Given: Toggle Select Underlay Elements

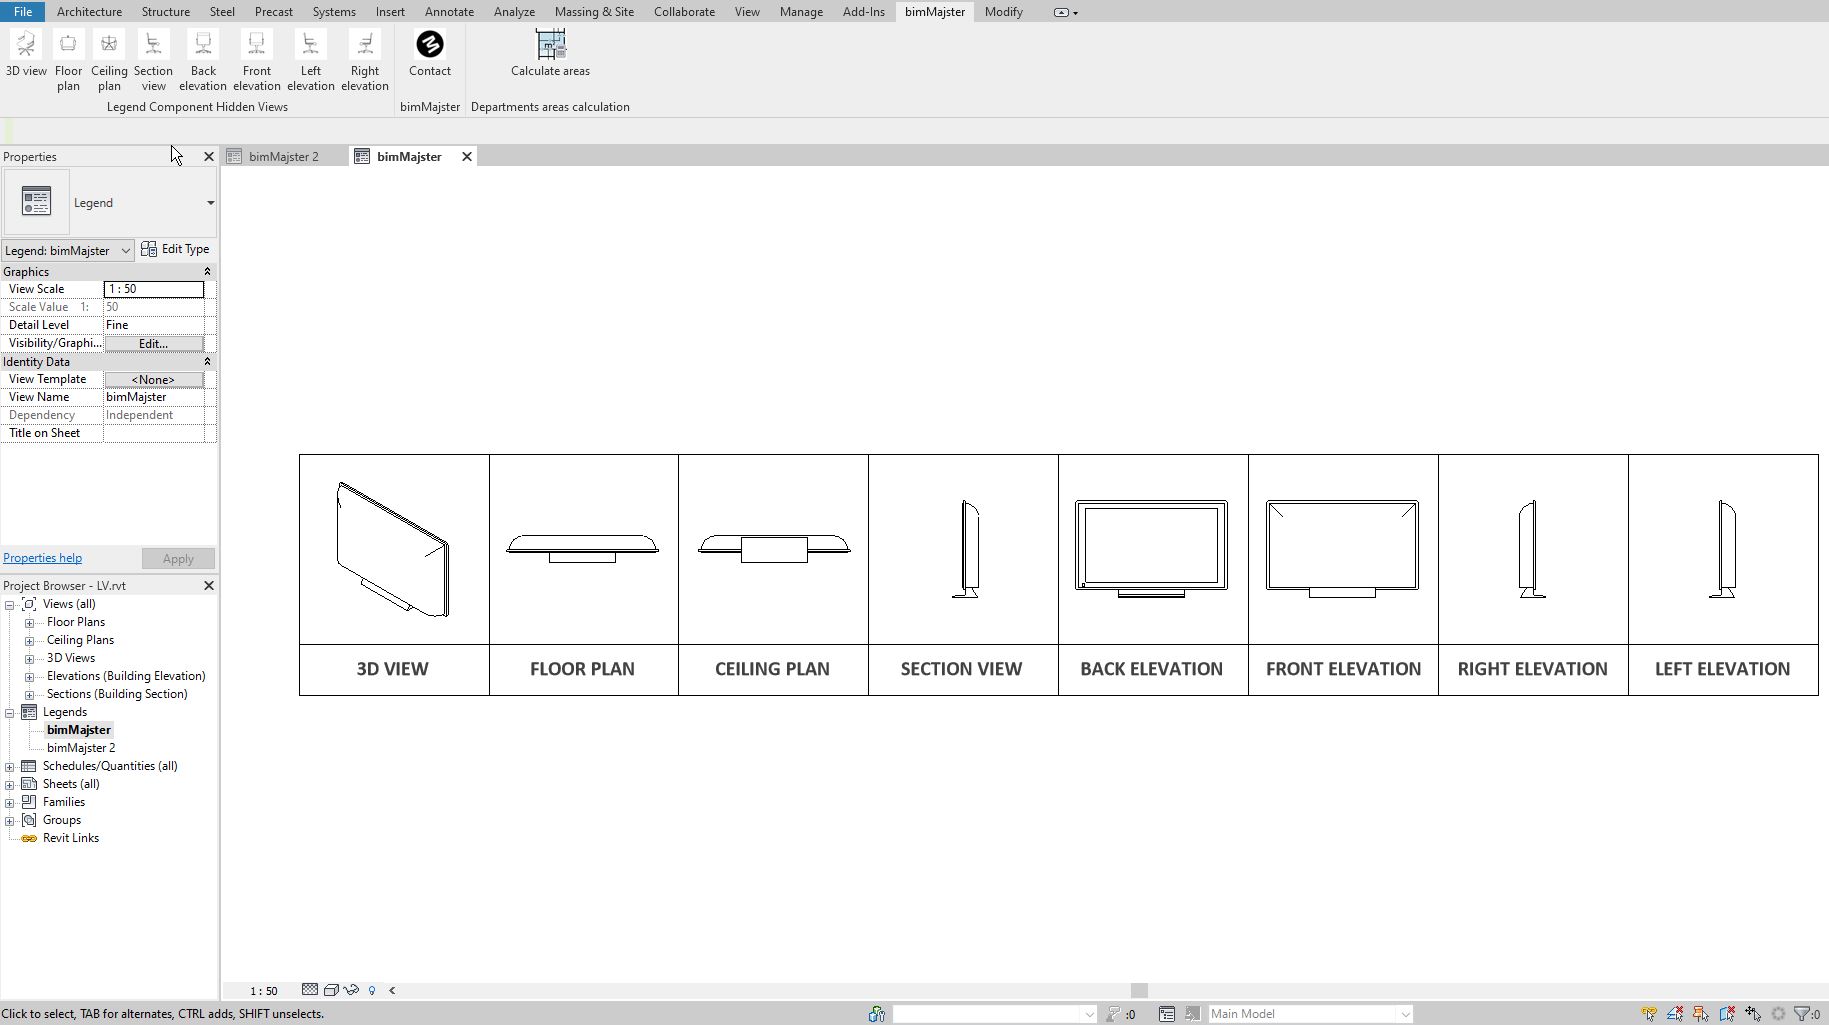Looking at the screenshot, I should coord(1675,1014).
